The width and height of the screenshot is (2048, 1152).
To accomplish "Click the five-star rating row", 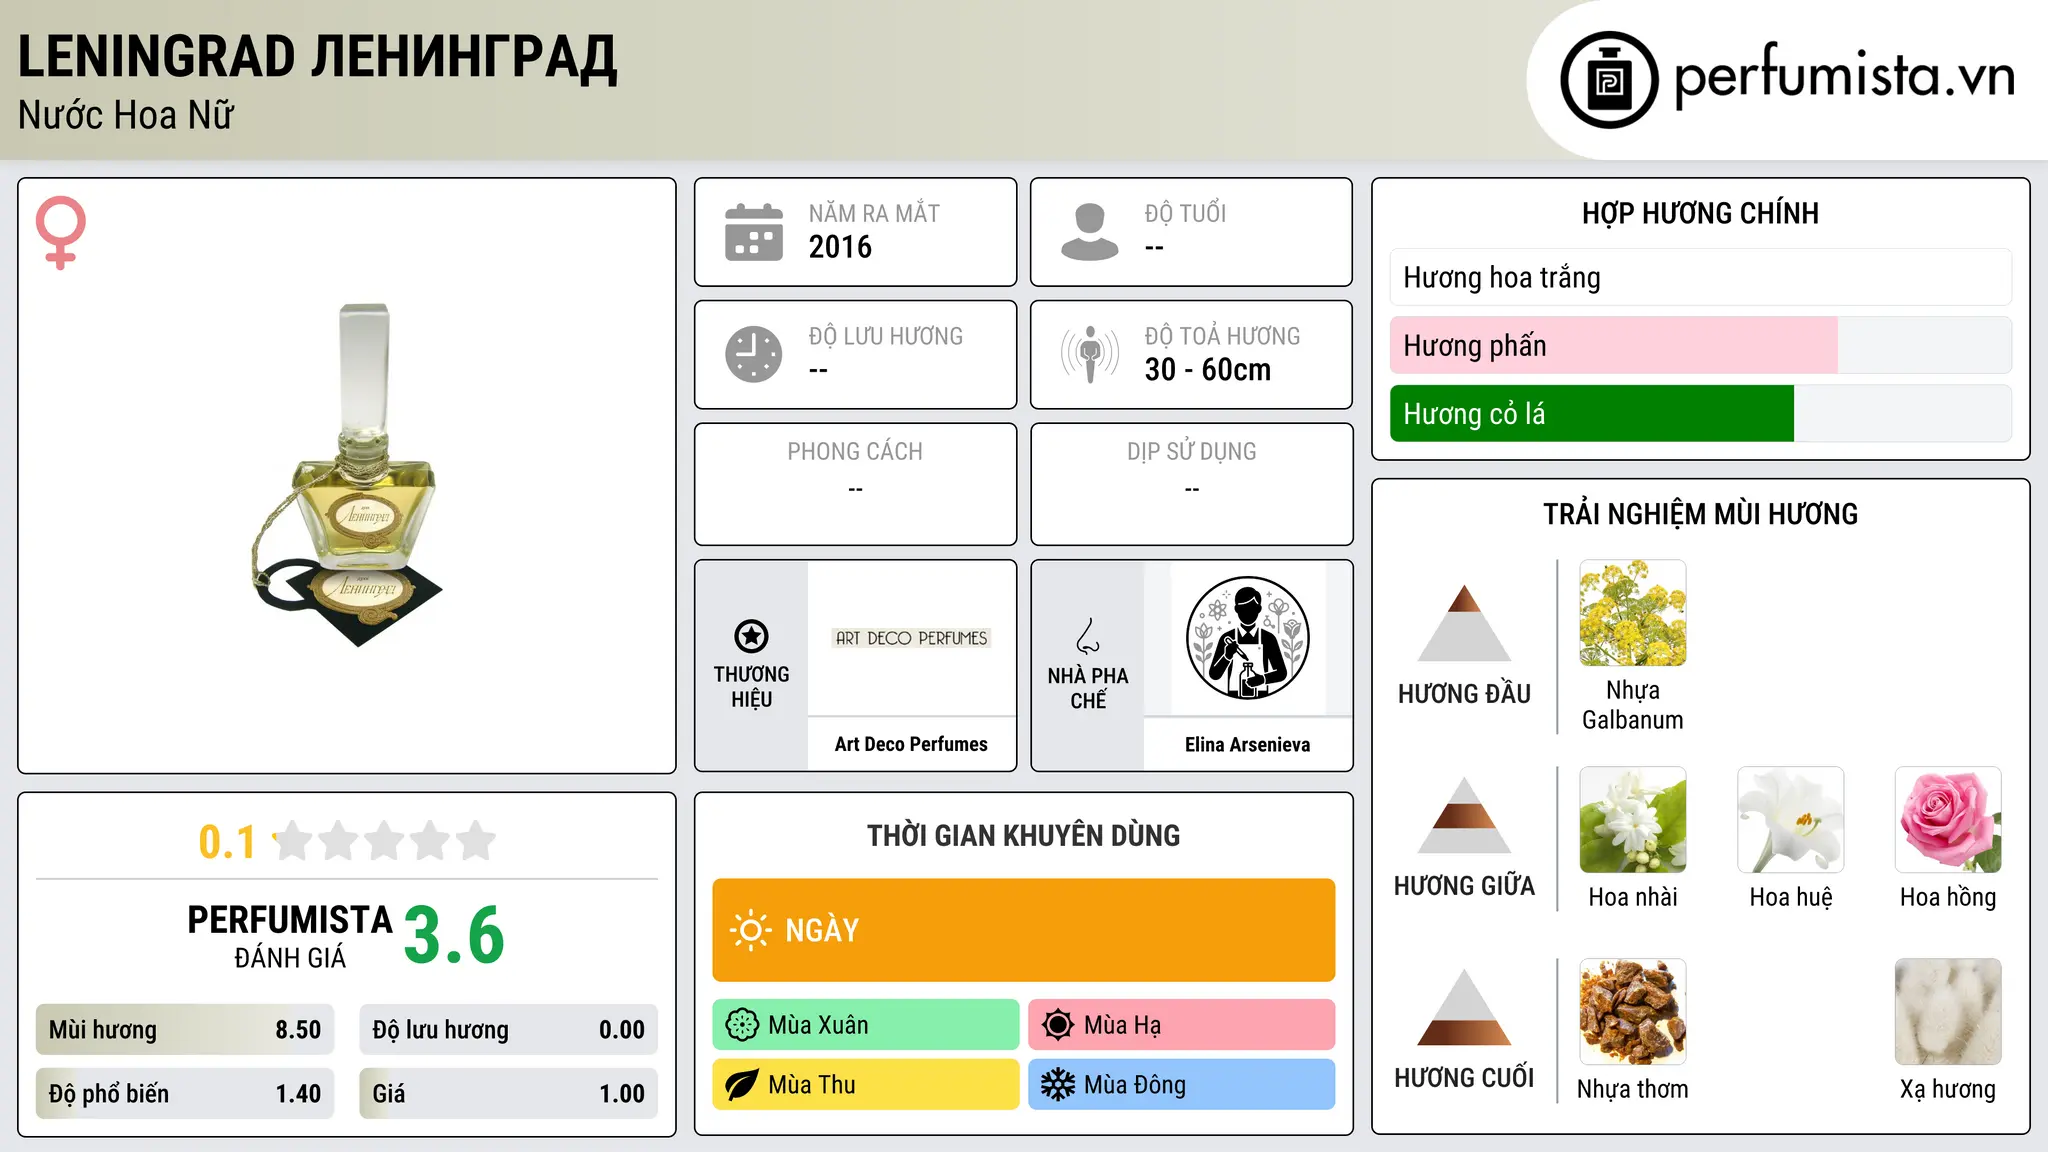I will pyautogui.click(x=385, y=841).
